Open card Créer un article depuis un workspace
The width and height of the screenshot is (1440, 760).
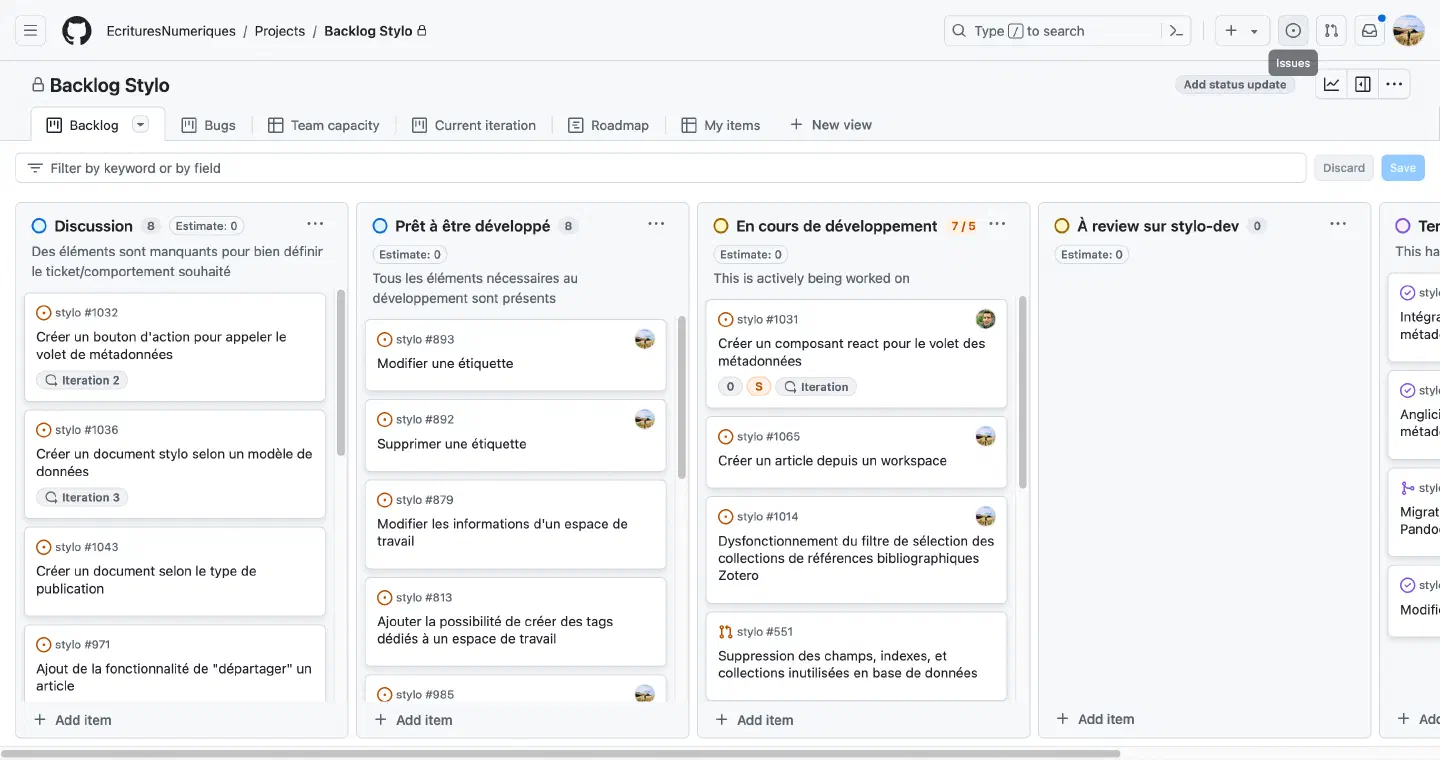tap(832, 461)
